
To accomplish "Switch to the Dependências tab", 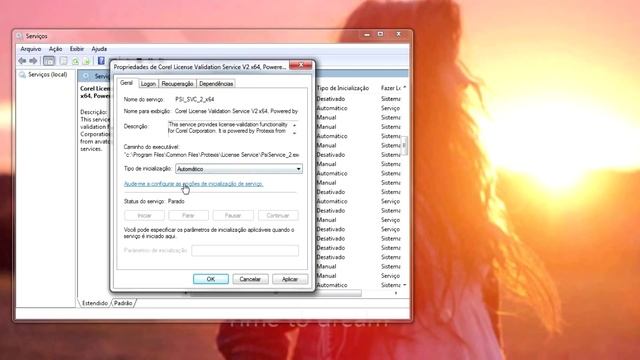I will coord(216,84).
